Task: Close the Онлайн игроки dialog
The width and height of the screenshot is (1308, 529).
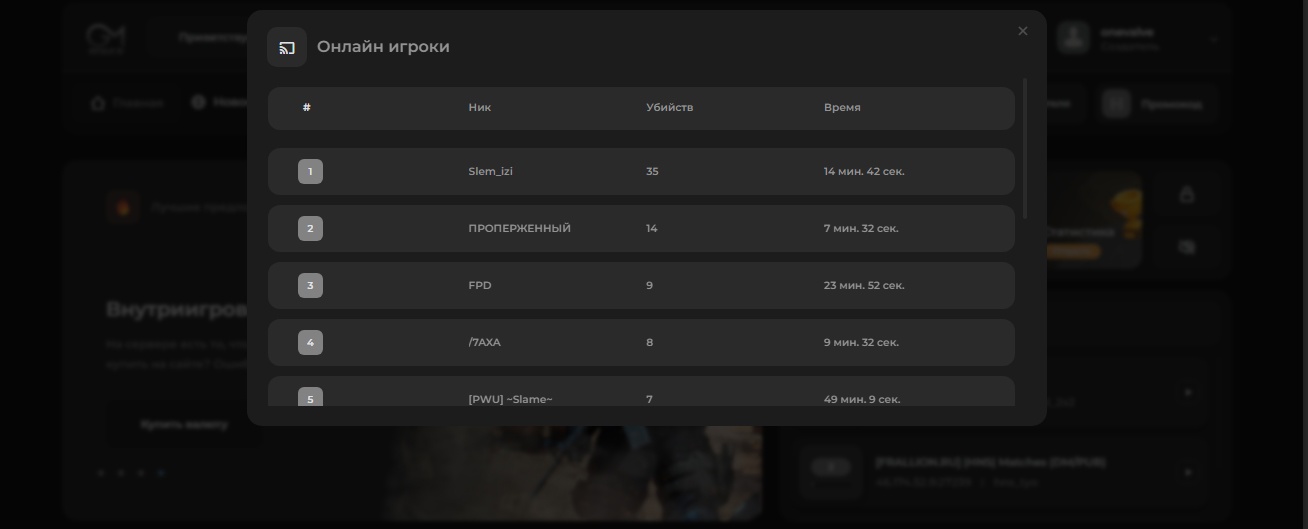Action: (x=1022, y=31)
